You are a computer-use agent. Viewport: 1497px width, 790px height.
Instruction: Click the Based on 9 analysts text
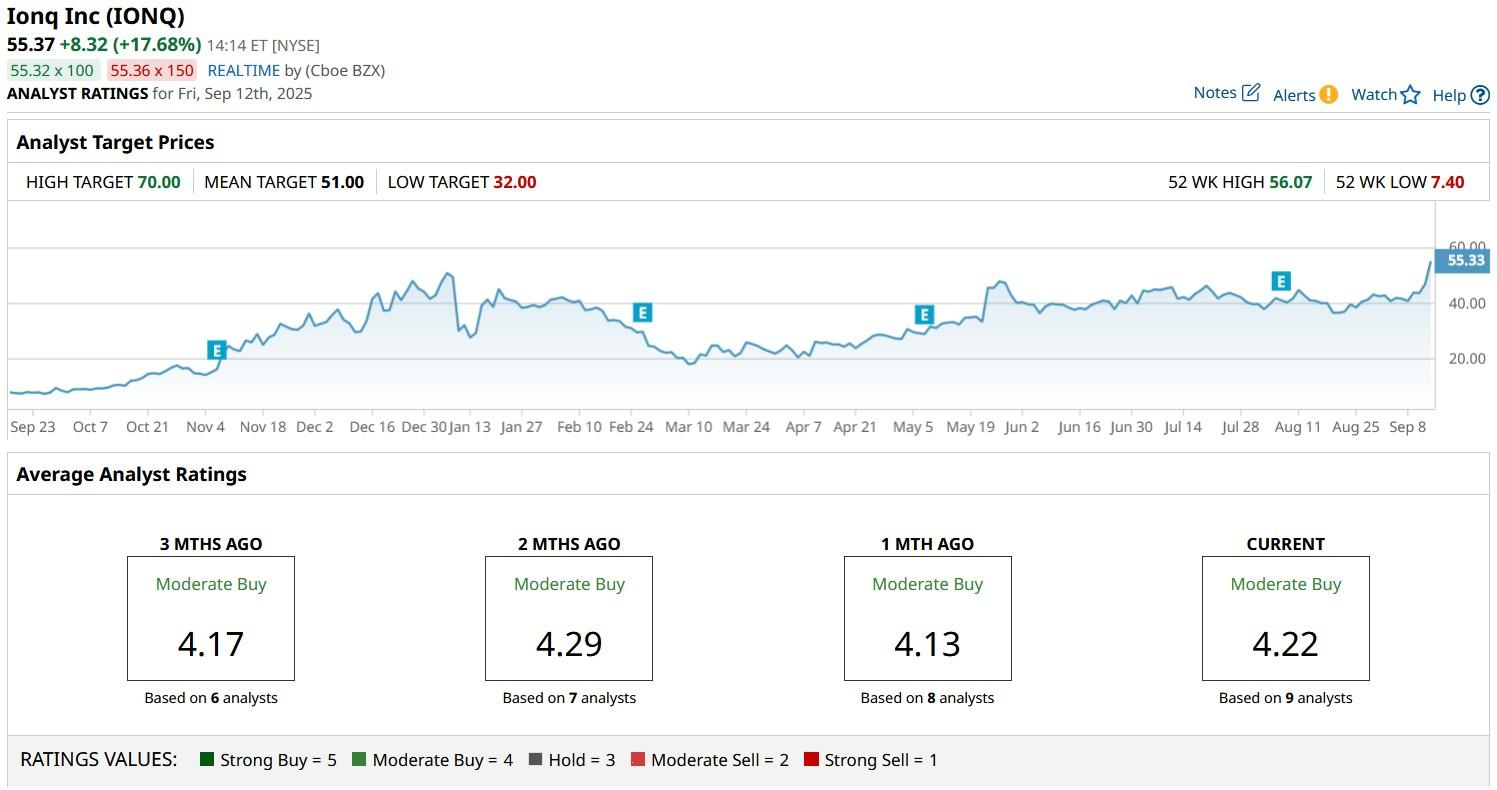coord(1285,698)
